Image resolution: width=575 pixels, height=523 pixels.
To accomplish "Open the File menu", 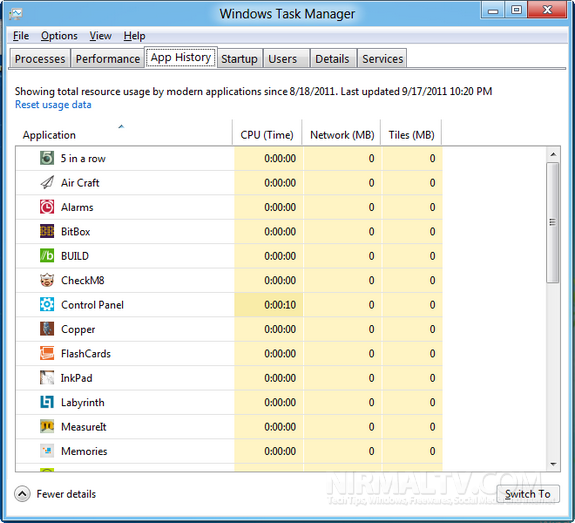I will pos(21,36).
